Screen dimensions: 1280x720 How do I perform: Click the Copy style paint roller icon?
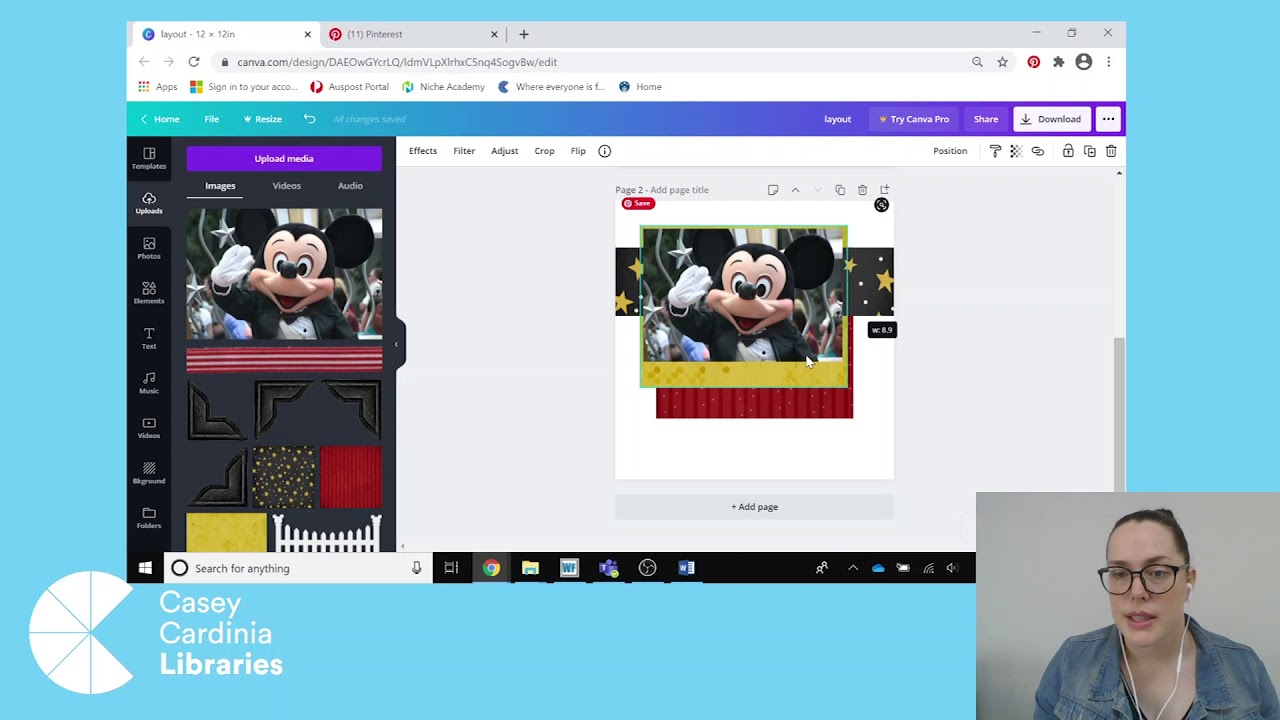[x=995, y=151]
